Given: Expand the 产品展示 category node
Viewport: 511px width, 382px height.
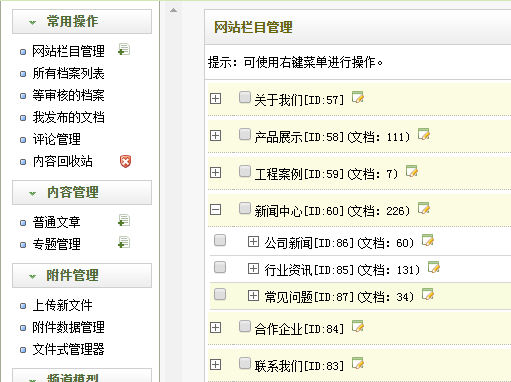Looking at the screenshot, I should [215, 136].
